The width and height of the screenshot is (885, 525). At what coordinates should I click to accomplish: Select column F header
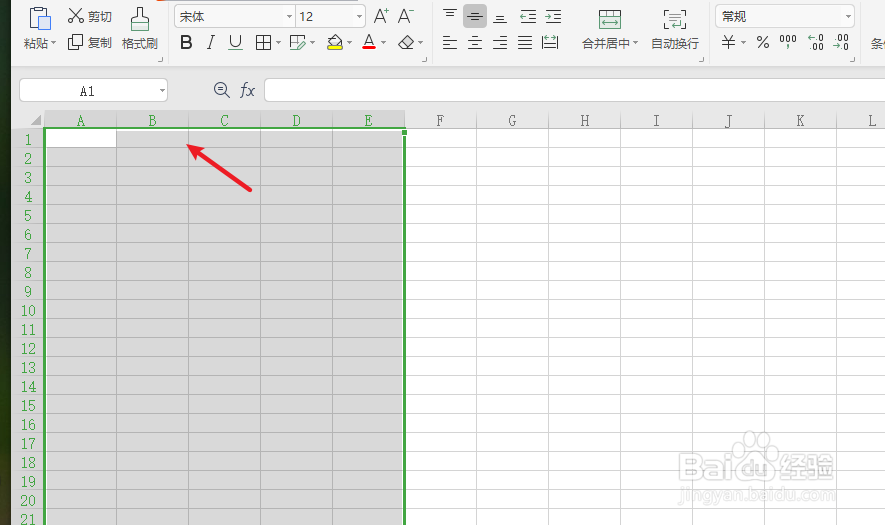click(440, 120)
